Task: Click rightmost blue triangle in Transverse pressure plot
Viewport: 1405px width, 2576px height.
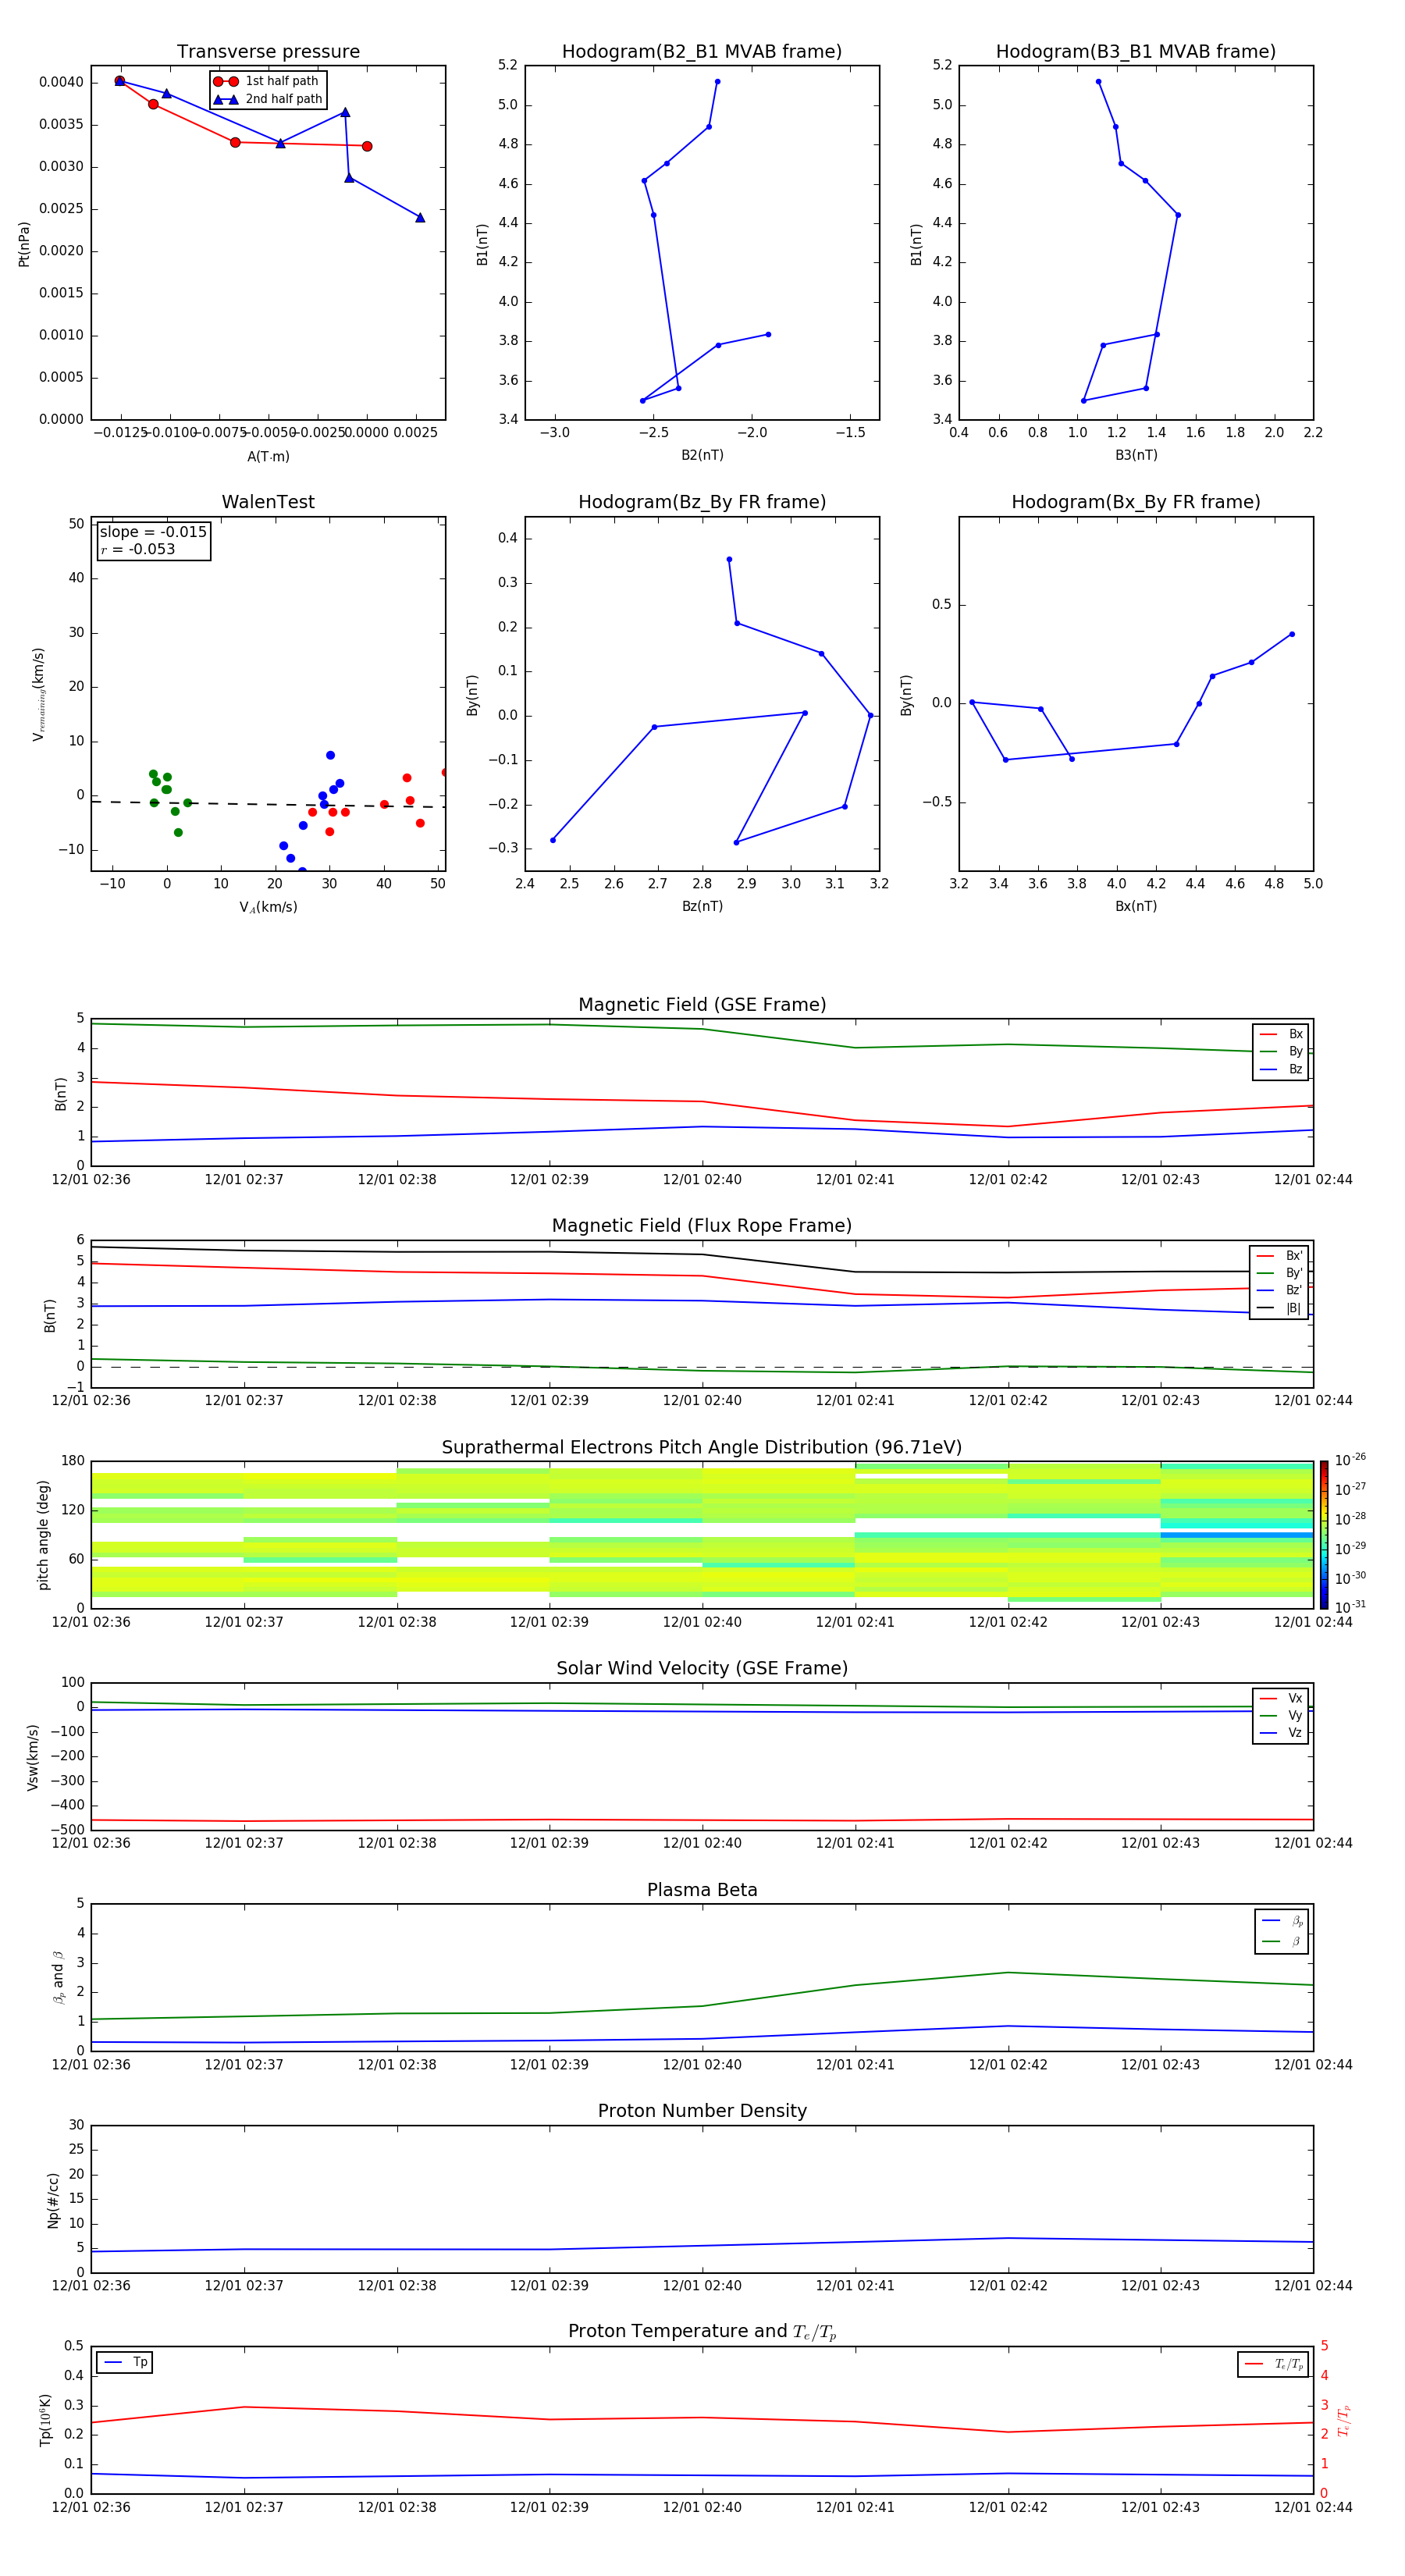Action: point(420,217)
